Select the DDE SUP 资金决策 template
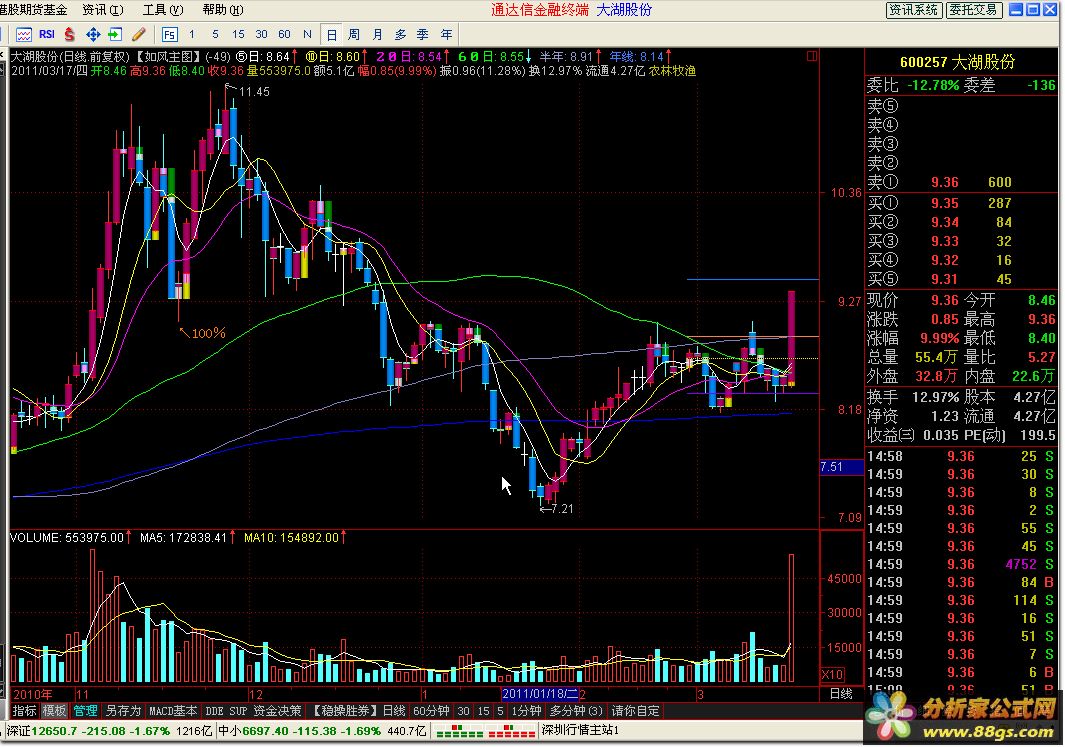The height and width of the screenshot is (747, 1065). [253, 711]
